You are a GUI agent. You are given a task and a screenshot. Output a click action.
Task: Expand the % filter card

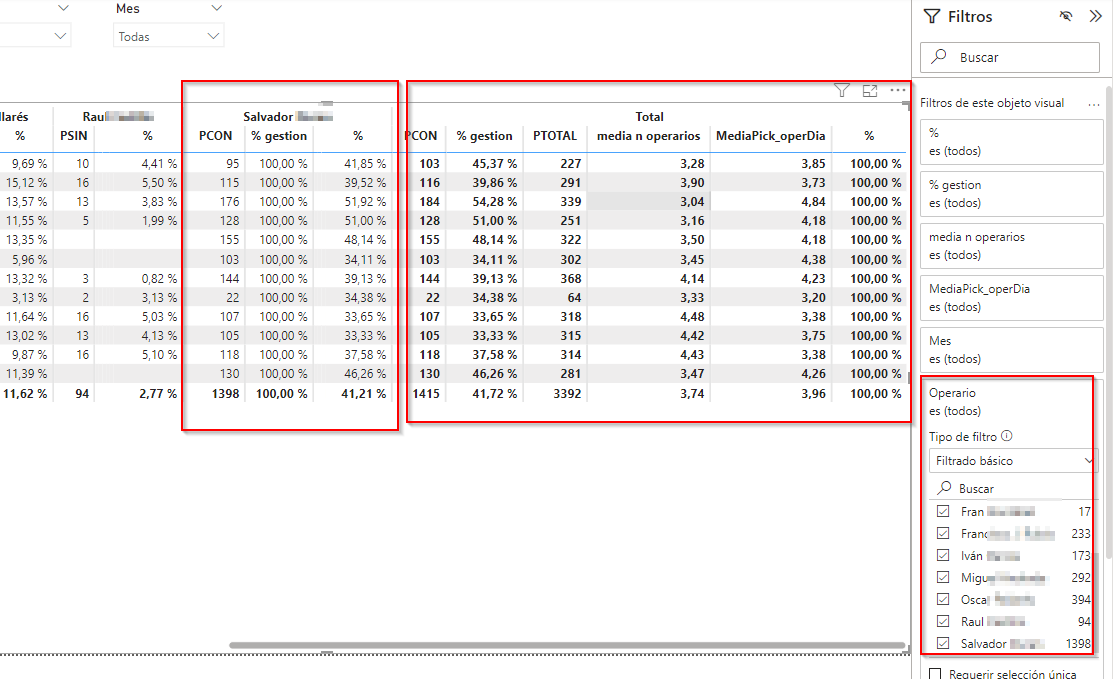pyautogui.click(x=1011, y=142)
